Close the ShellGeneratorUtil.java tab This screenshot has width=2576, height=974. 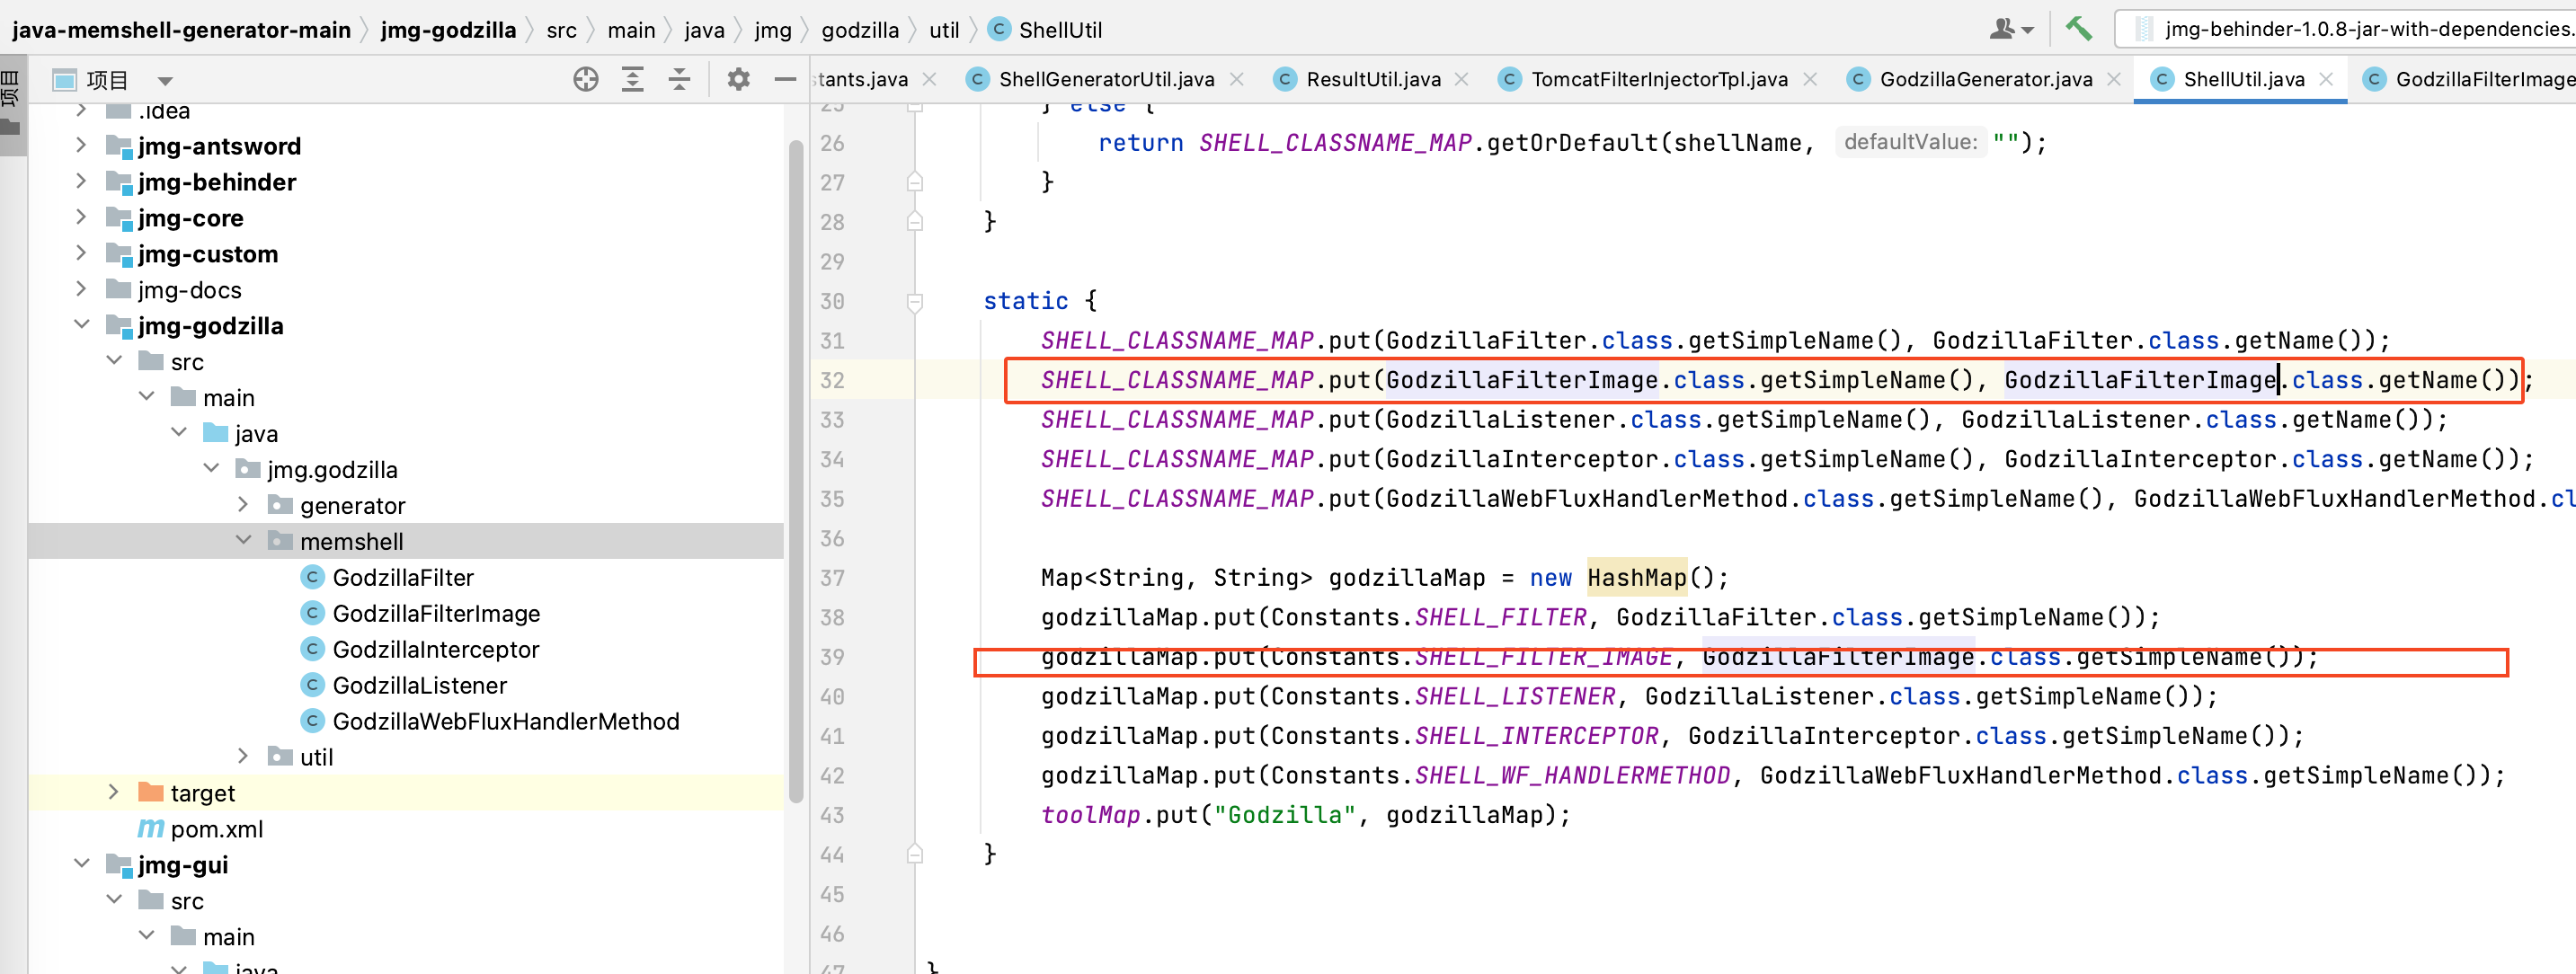[x=1237, y=79]
